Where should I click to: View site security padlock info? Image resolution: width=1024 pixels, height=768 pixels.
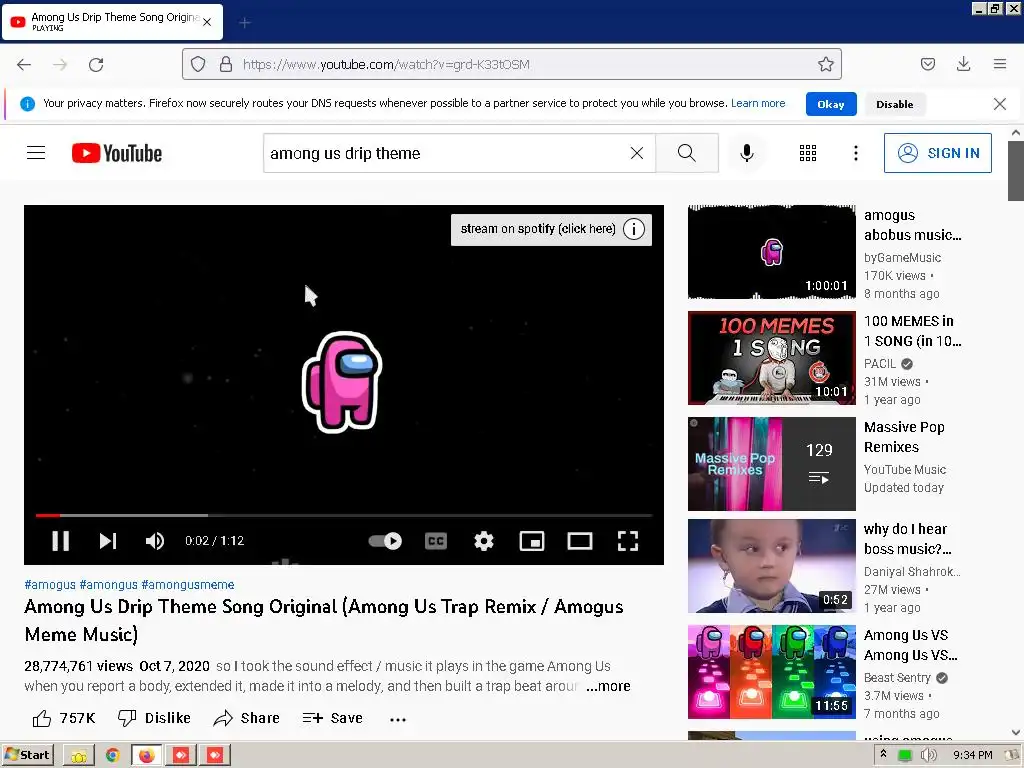(x=226, y=64)
